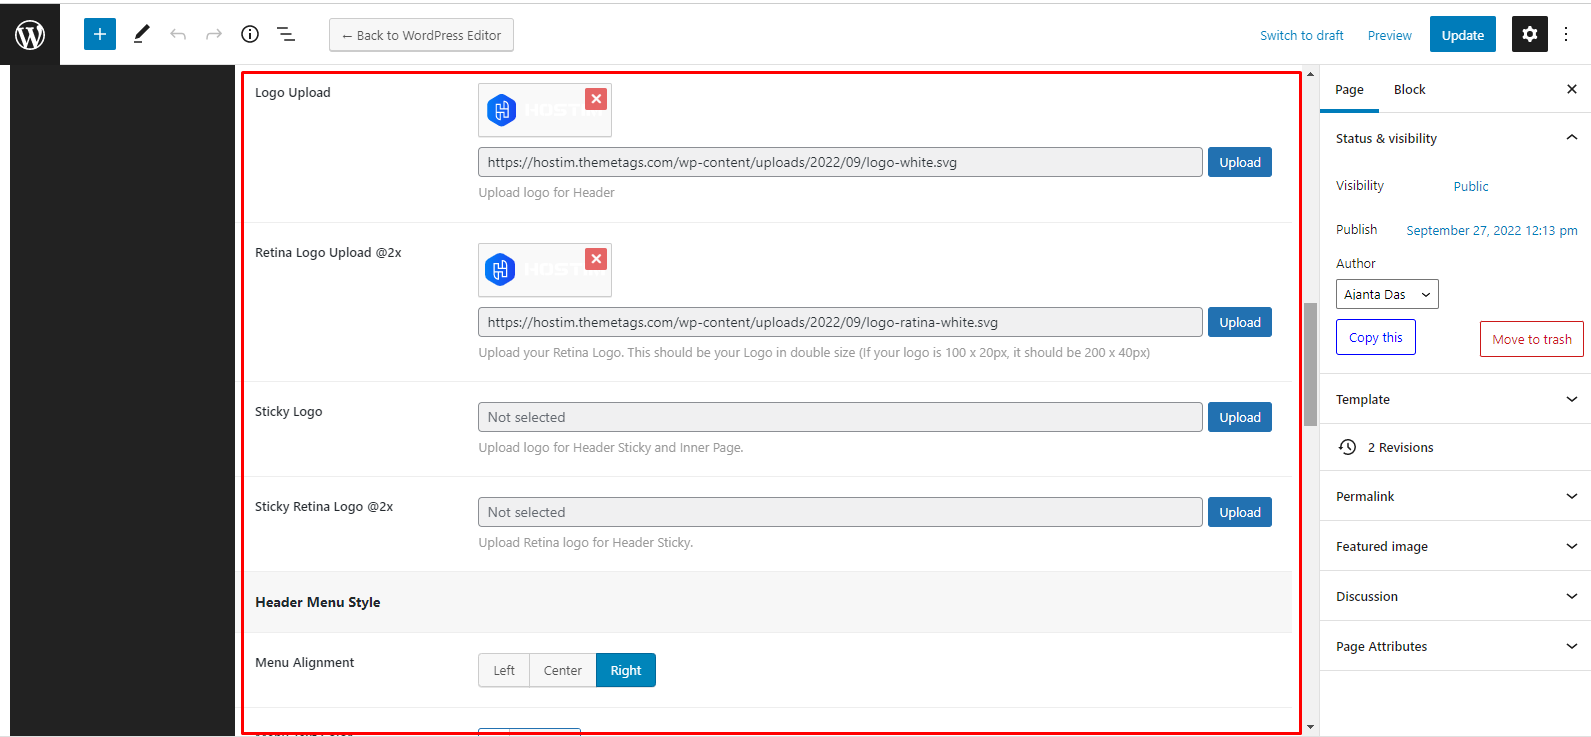The height and width of the screenshot is (737, 1591).
Task: Open the Author dropdown
Action: tap(1387, 294)
